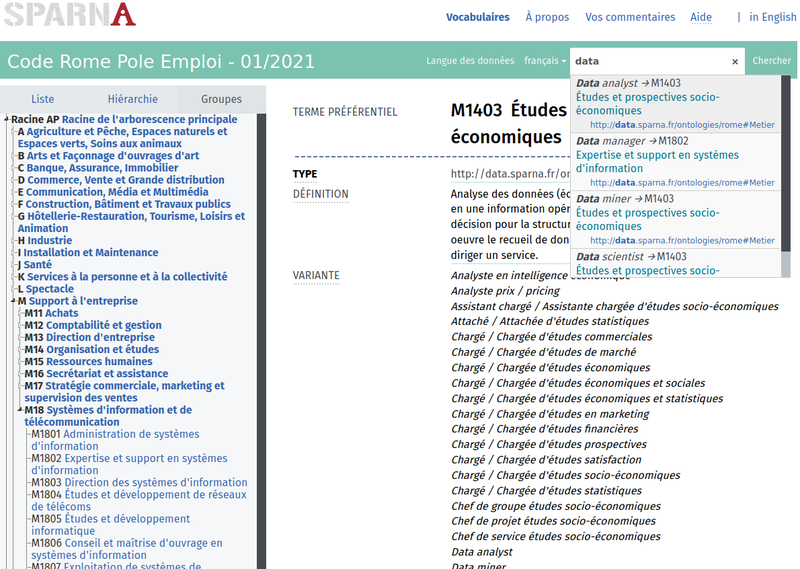Viewport: 800px width, 569px height.
Task: Click the Chercher search button
Action: pyautogui.click(x=771, y=61)
